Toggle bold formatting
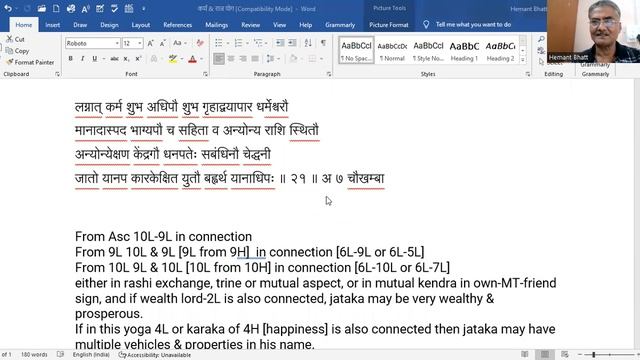This screenshot has width=640, height=360. [x=71, y=59]
